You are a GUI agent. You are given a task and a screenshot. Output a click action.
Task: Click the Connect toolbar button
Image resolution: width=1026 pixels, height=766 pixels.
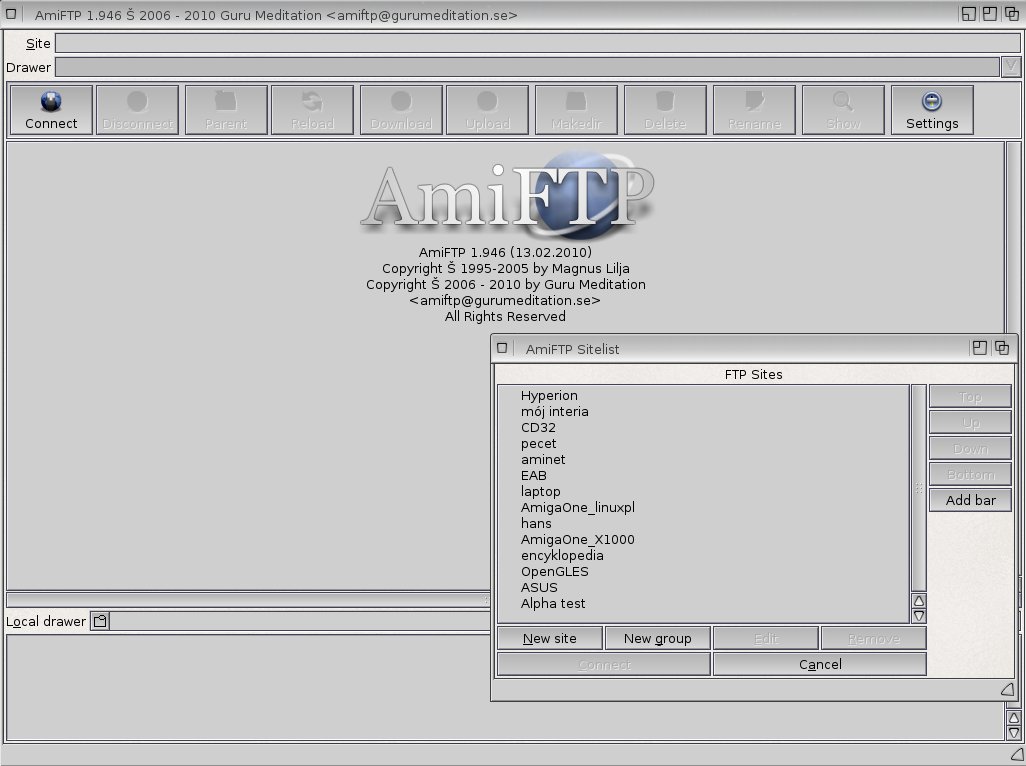coord(51,110)
